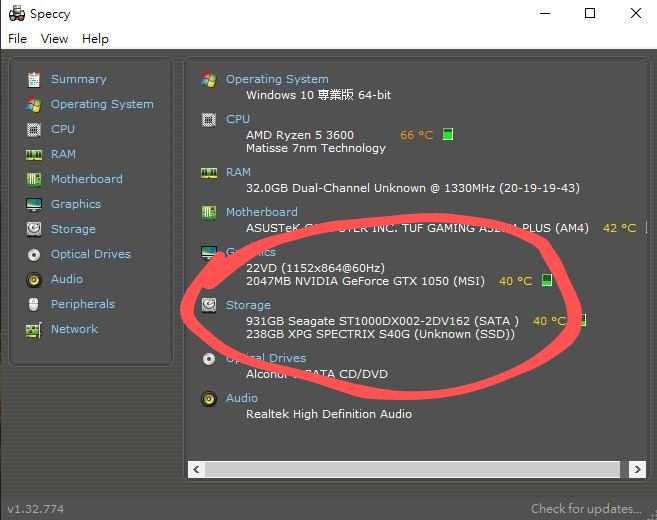Select Optical Drives in the sidebar
Viewport: 657px width, 520px height.
tap(90, 254)
